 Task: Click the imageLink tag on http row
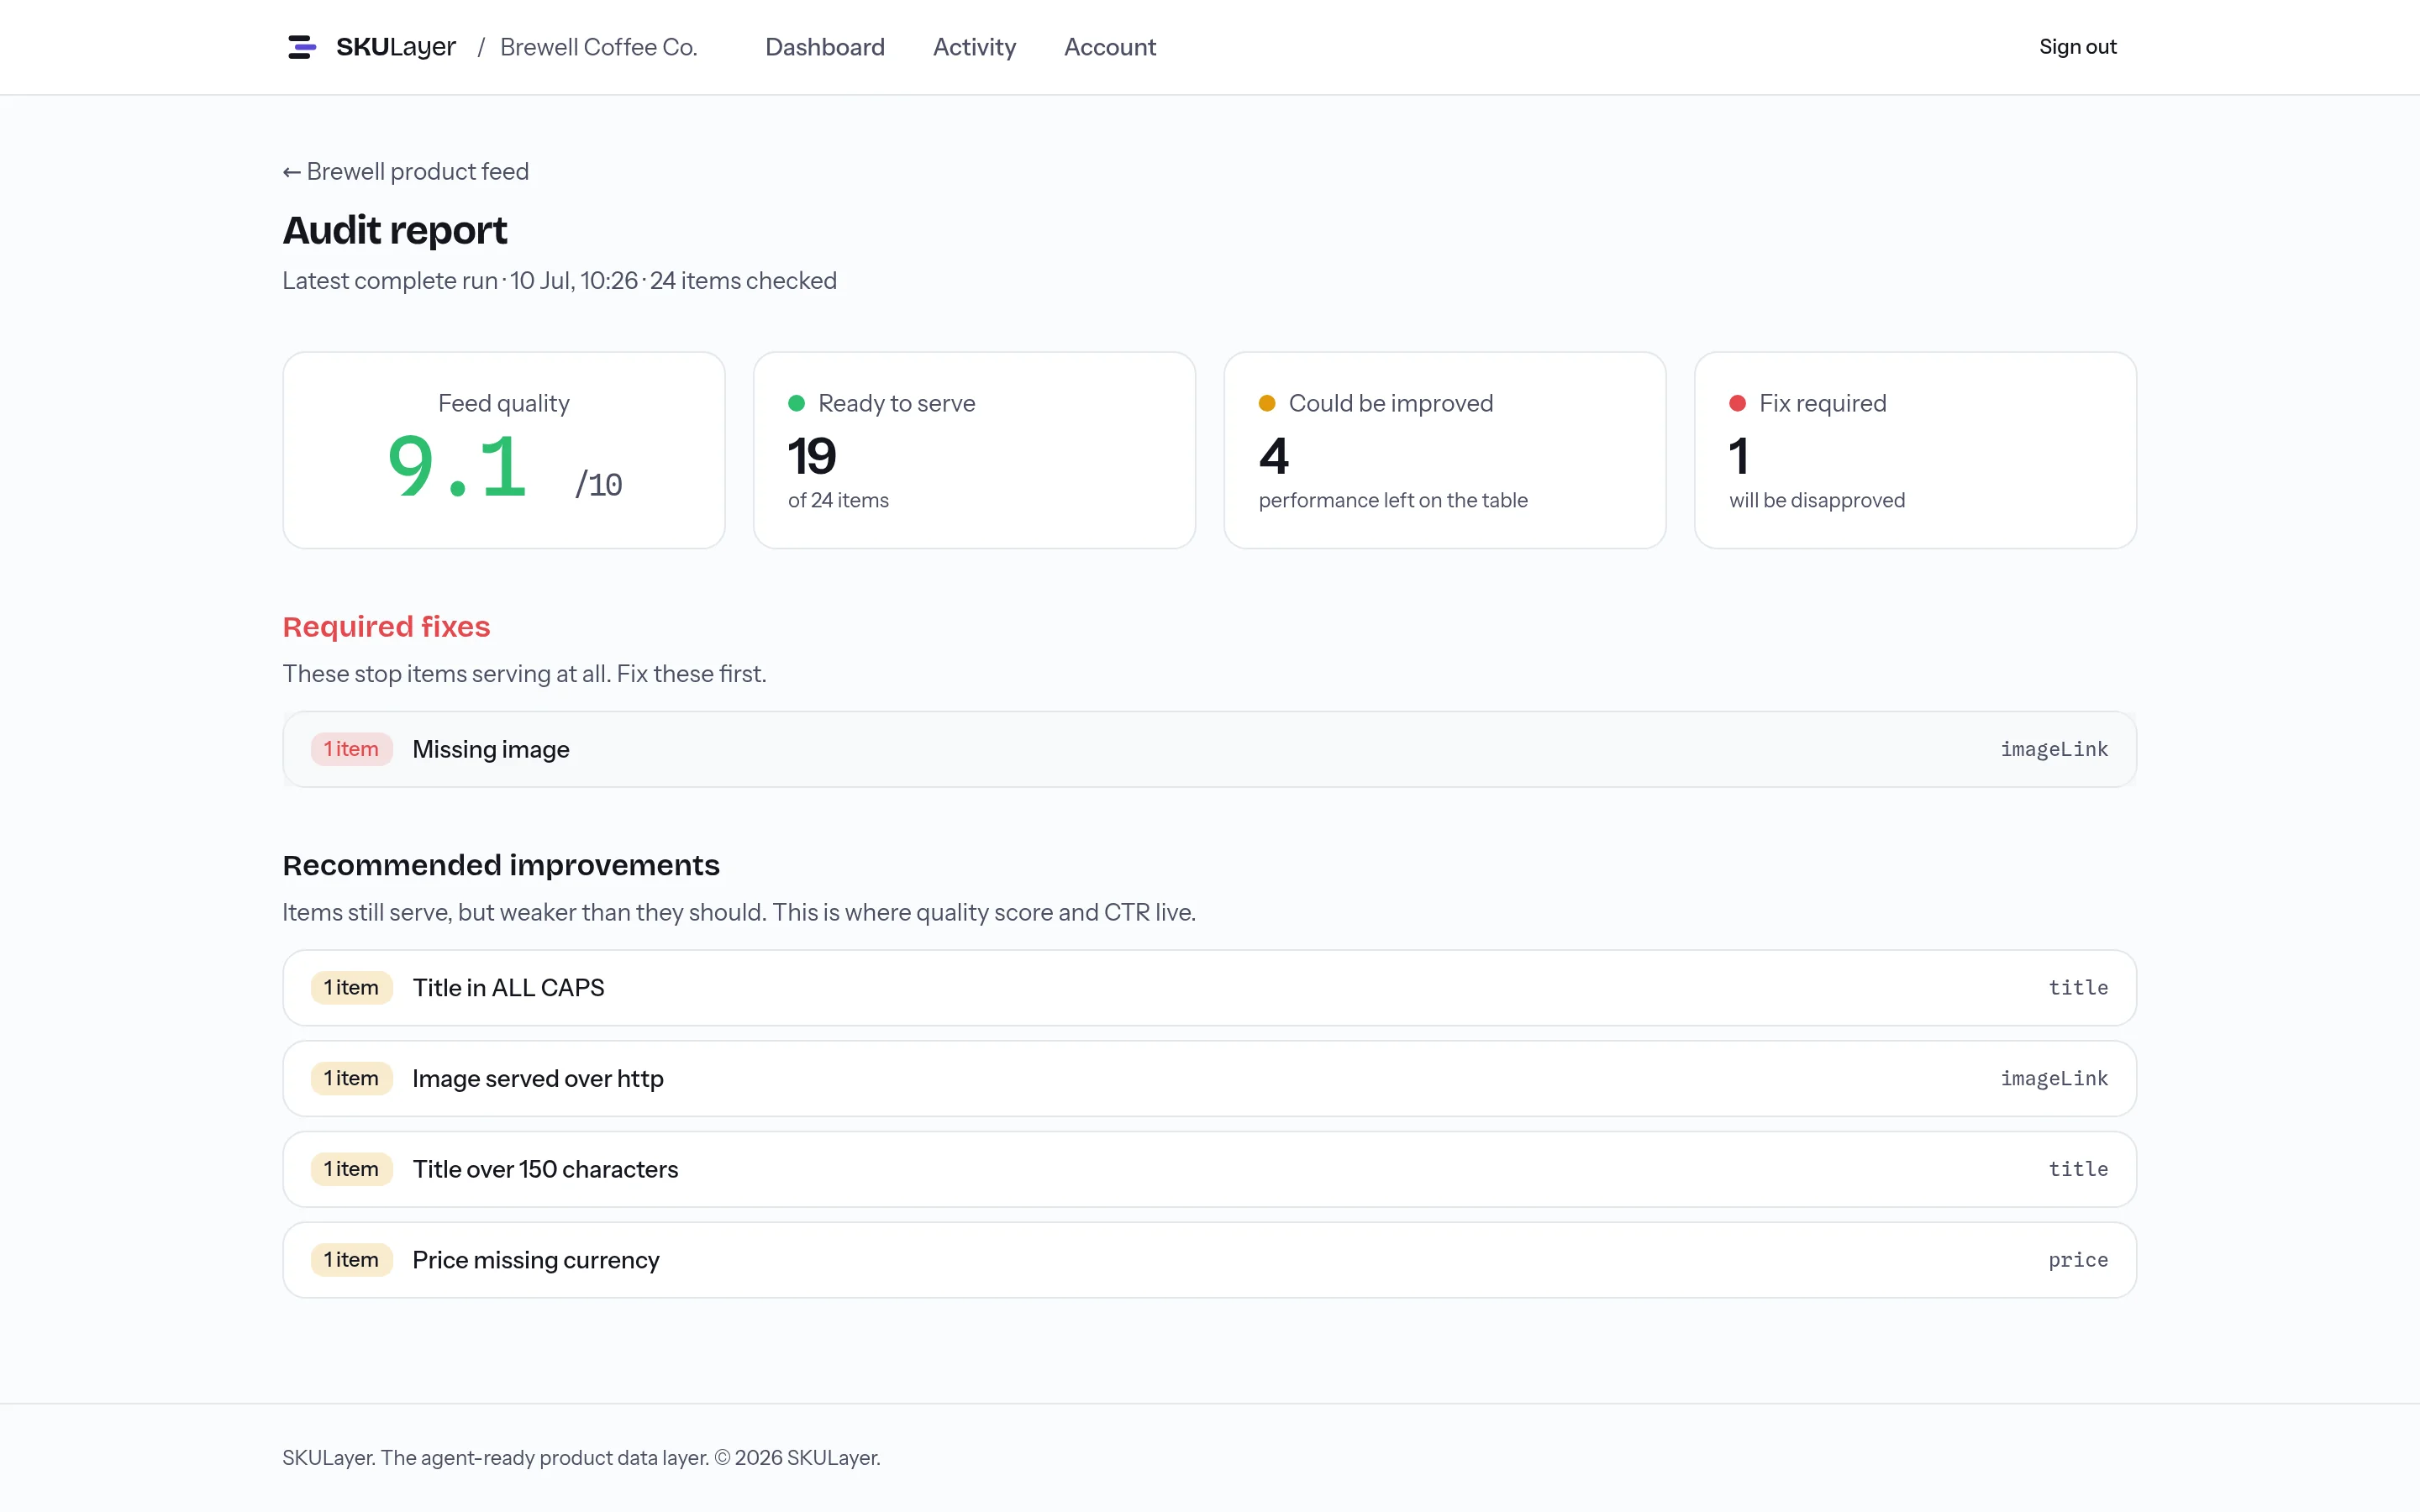tap(2054, 1078)
